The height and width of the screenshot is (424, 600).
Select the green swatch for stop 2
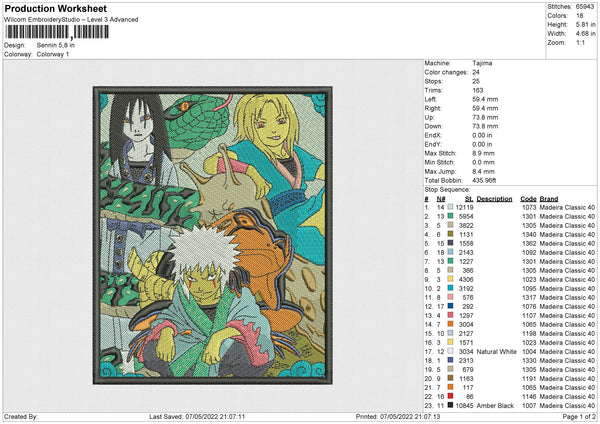pos(450,217)
